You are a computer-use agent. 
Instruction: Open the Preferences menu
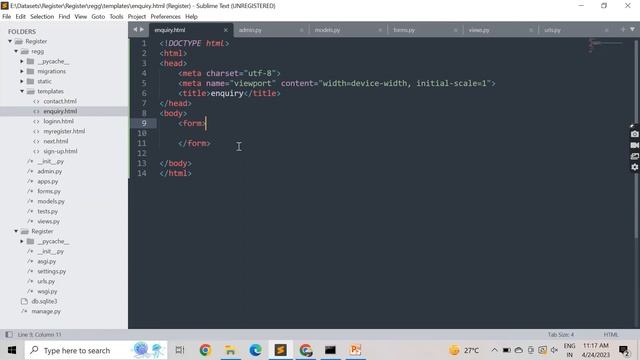pos(165,17)
